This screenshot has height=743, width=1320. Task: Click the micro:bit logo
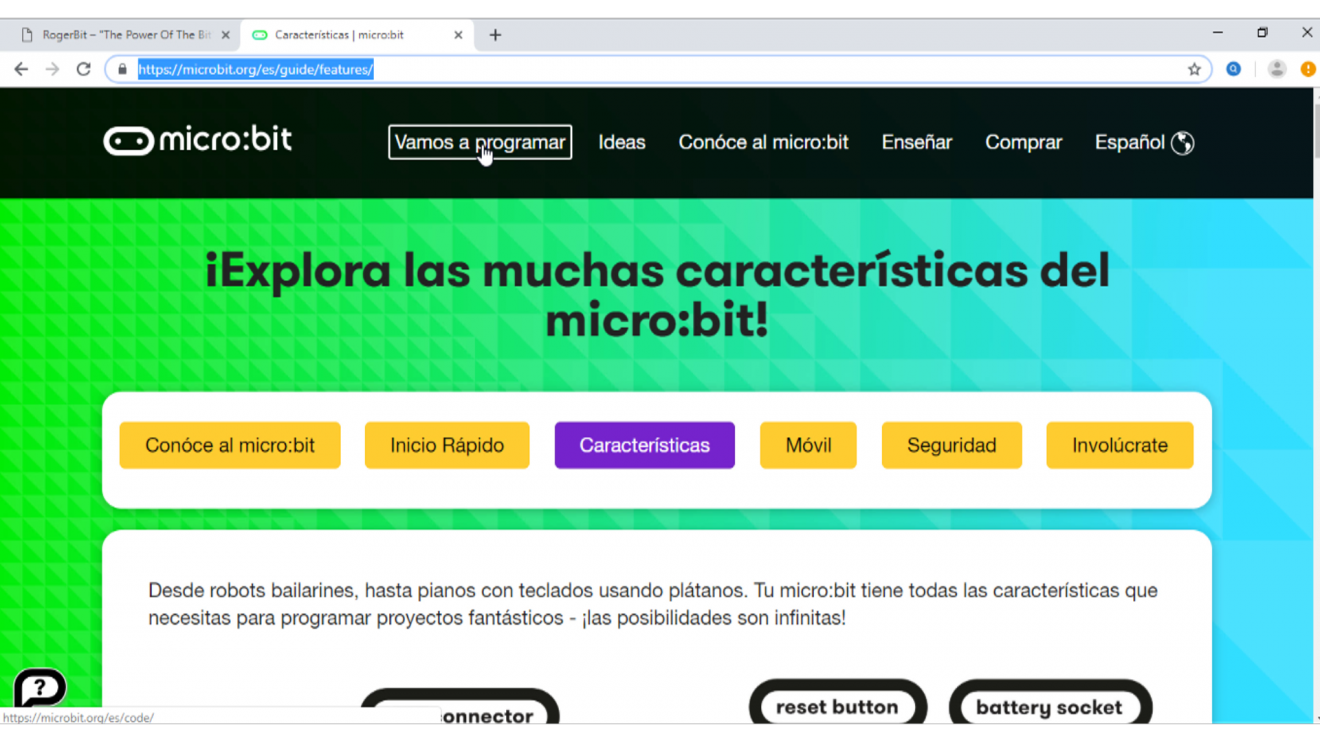(x=197, y=141)
